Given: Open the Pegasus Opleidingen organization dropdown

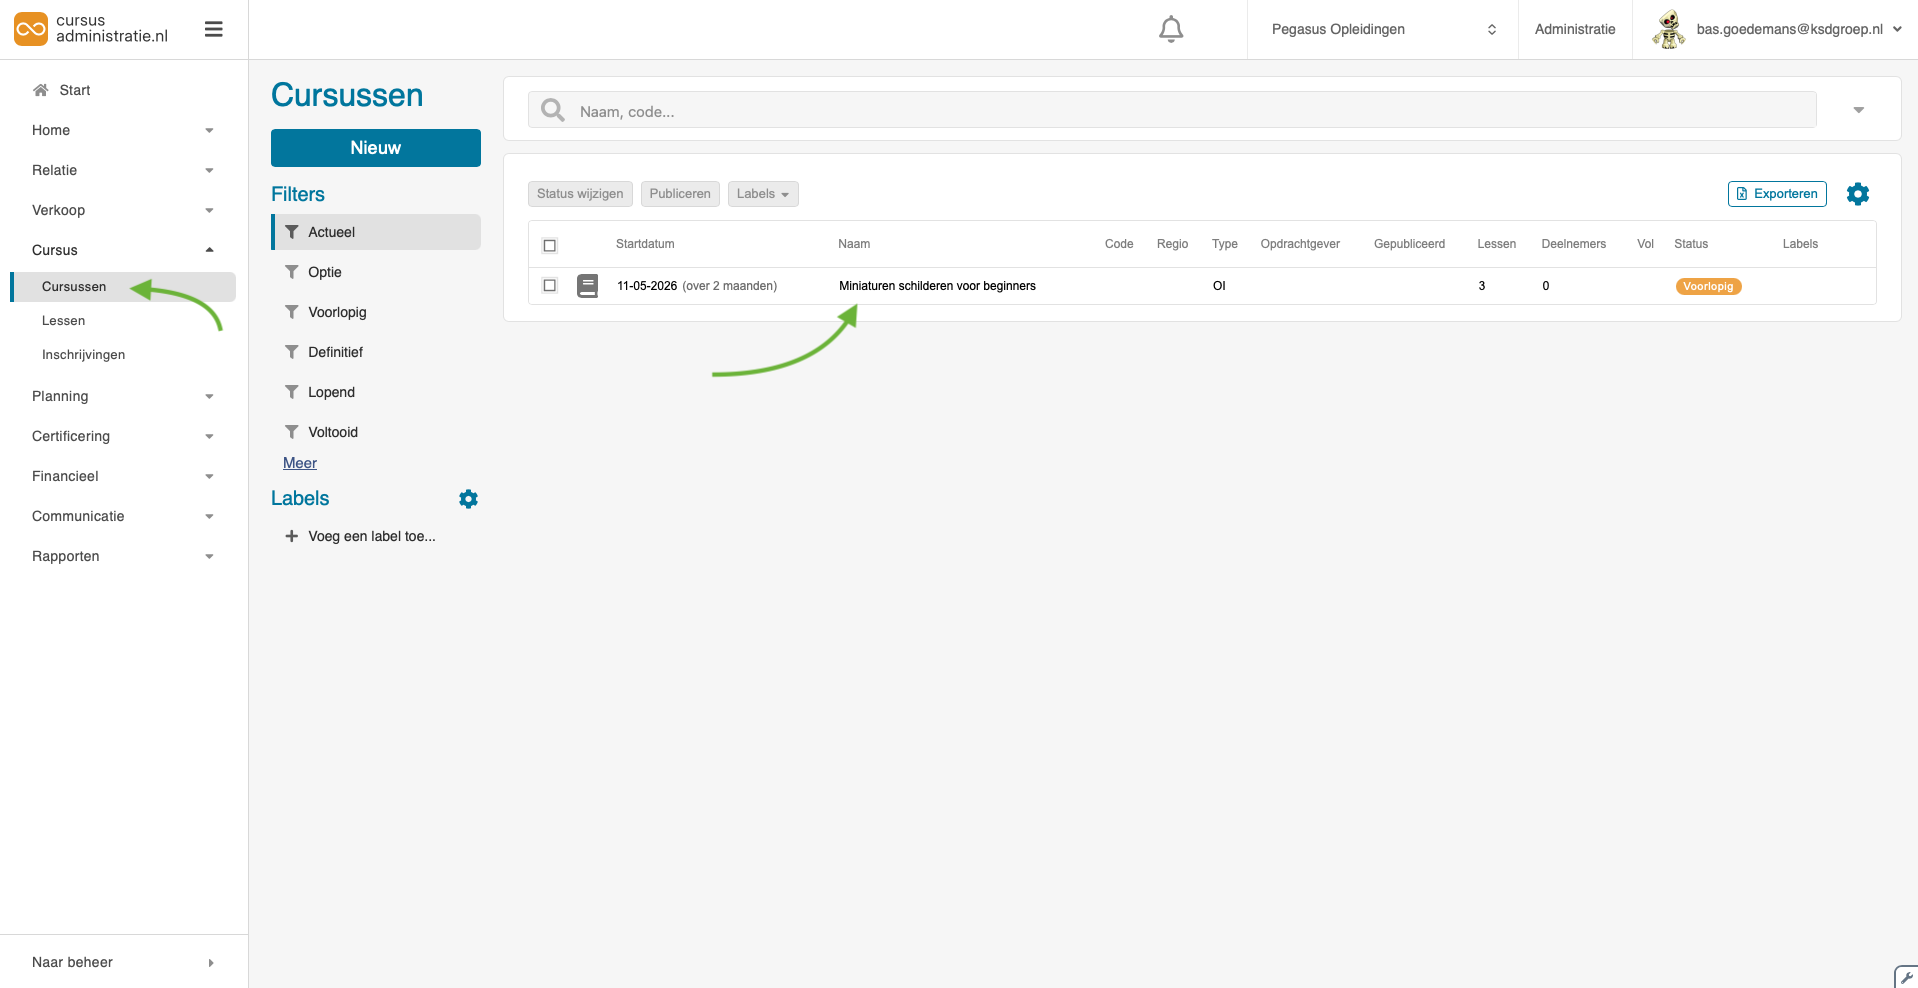Looking at the screenshot, I should pyautogui.click(x=1382, y=30).
